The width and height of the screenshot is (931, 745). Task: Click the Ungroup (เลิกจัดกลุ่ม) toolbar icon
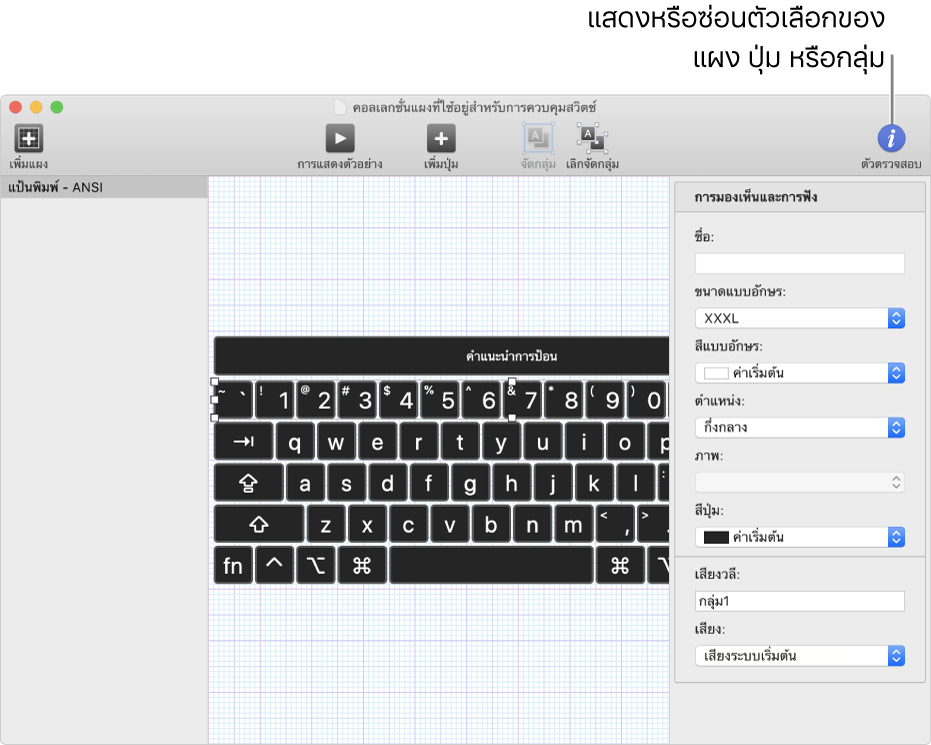(592, 138)
